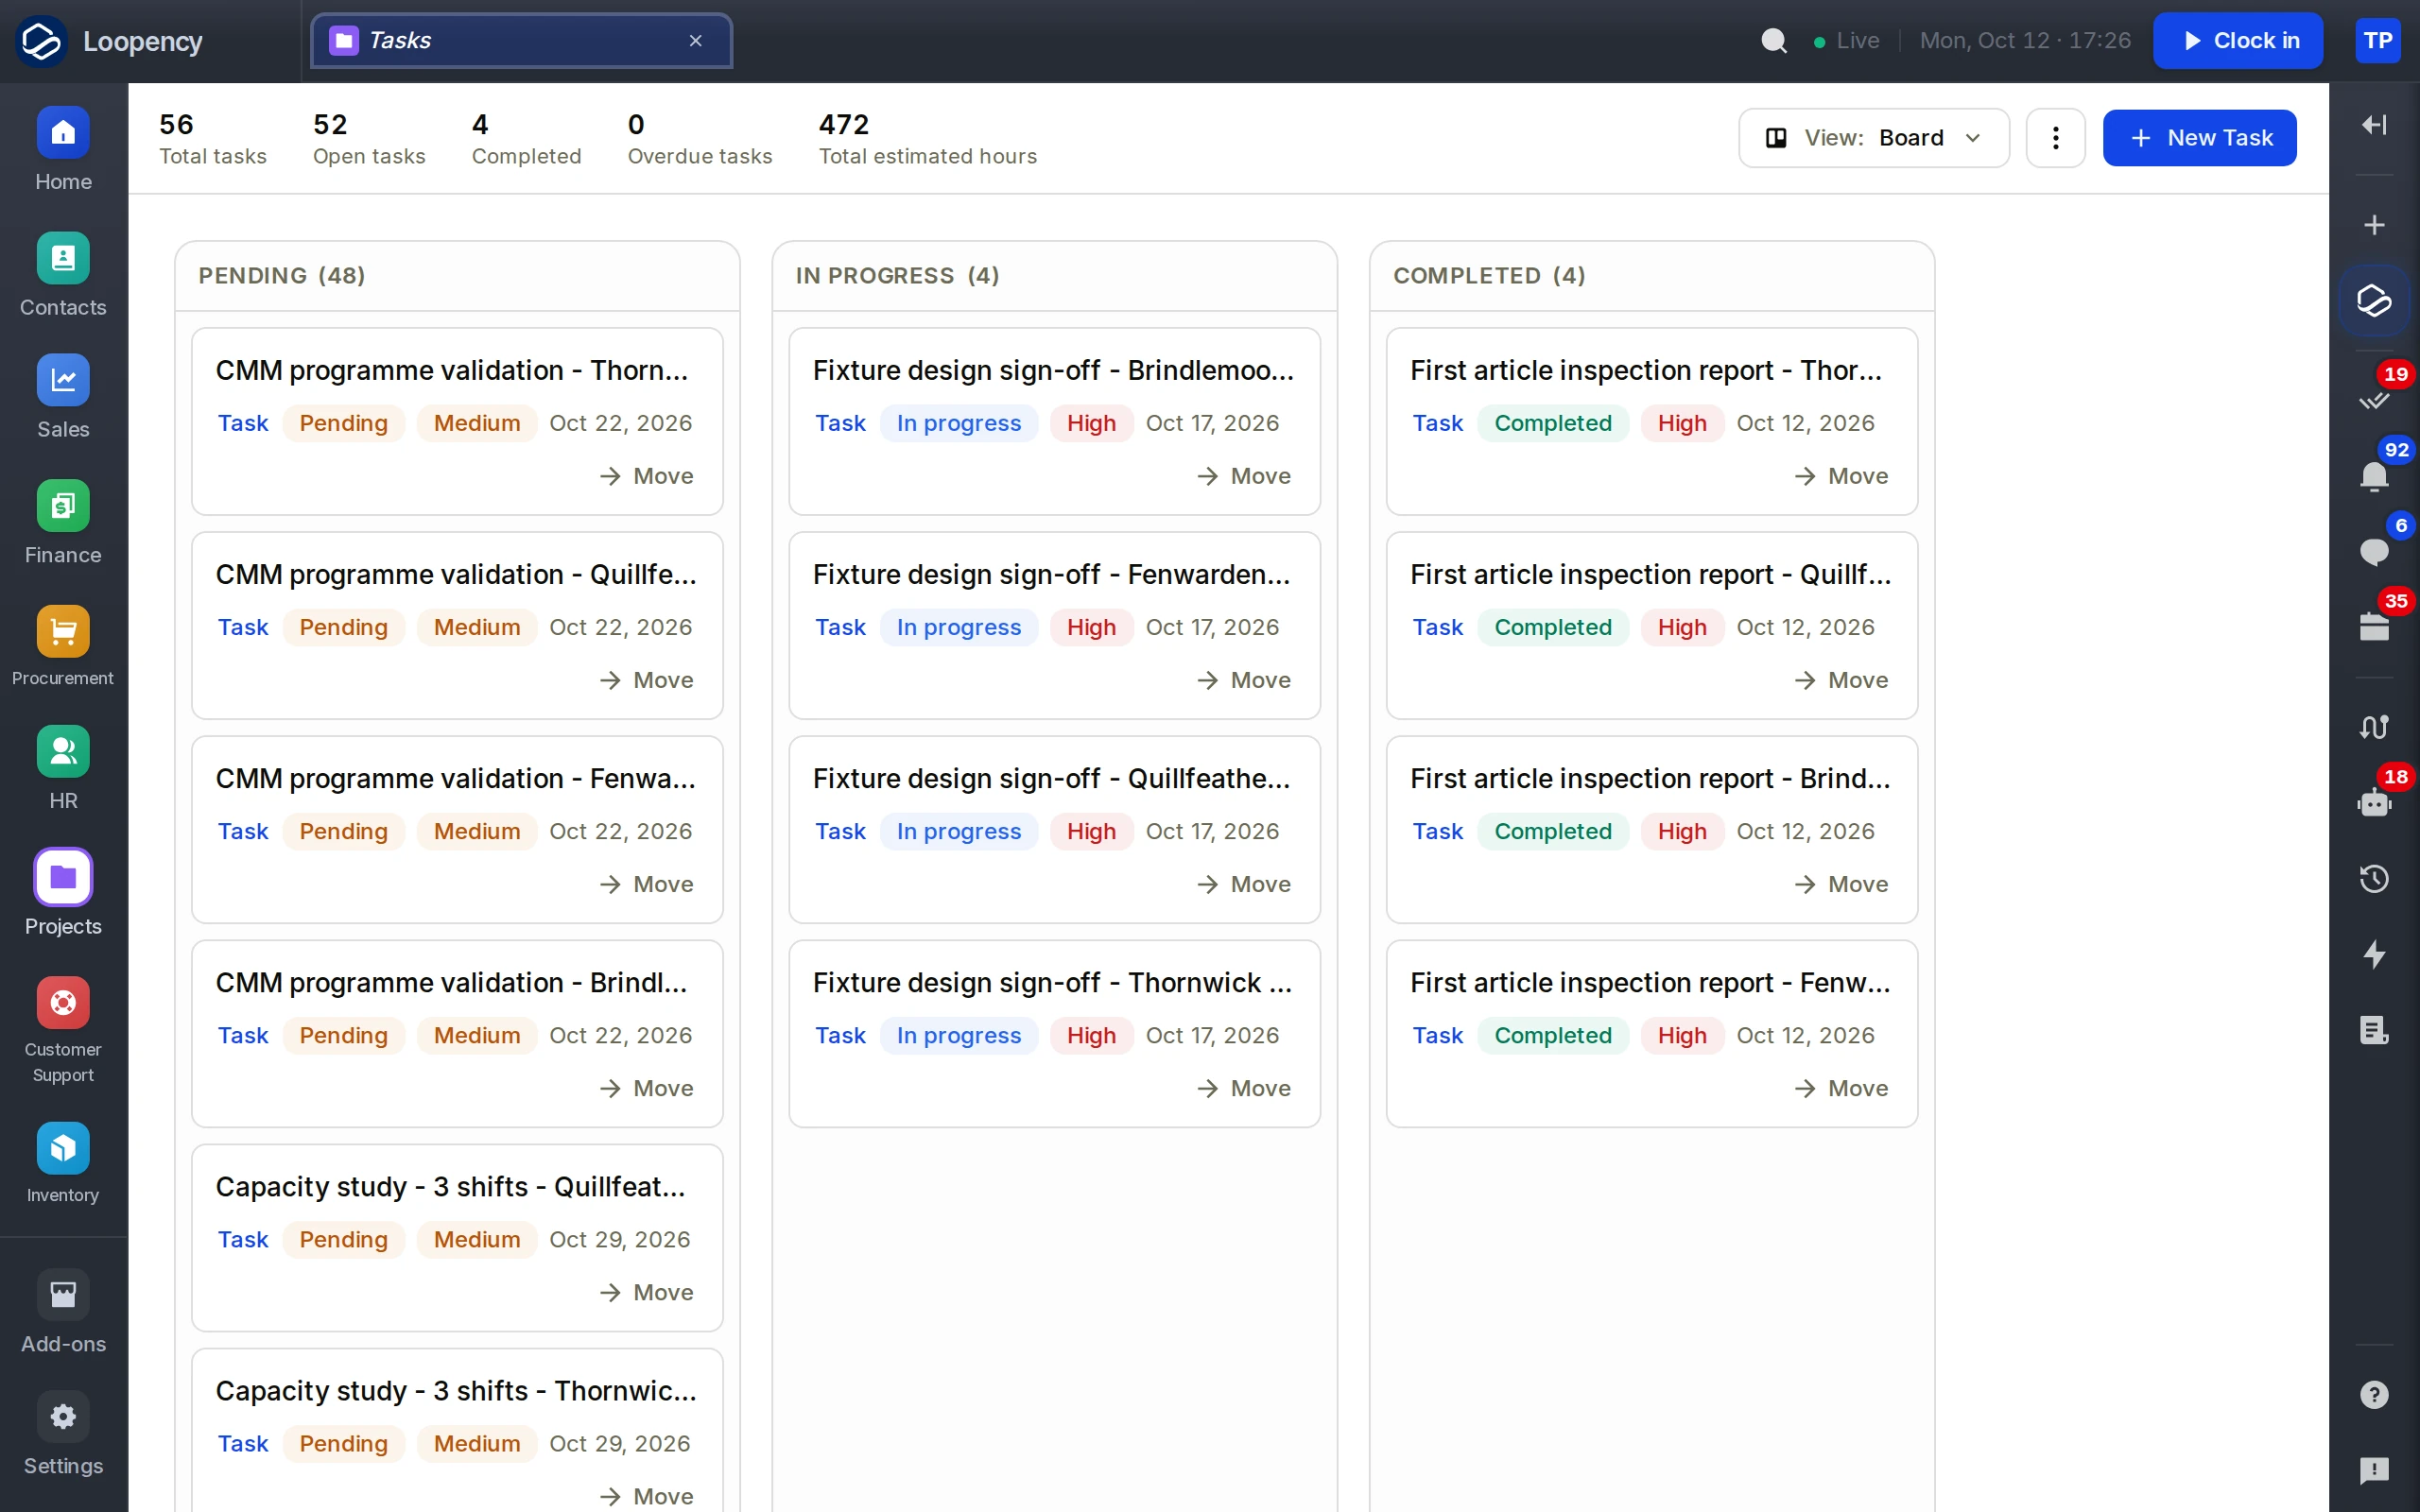Open the briefcase icon with 35 badge
The image size is (2420, 1512).
coord(2374,627)
